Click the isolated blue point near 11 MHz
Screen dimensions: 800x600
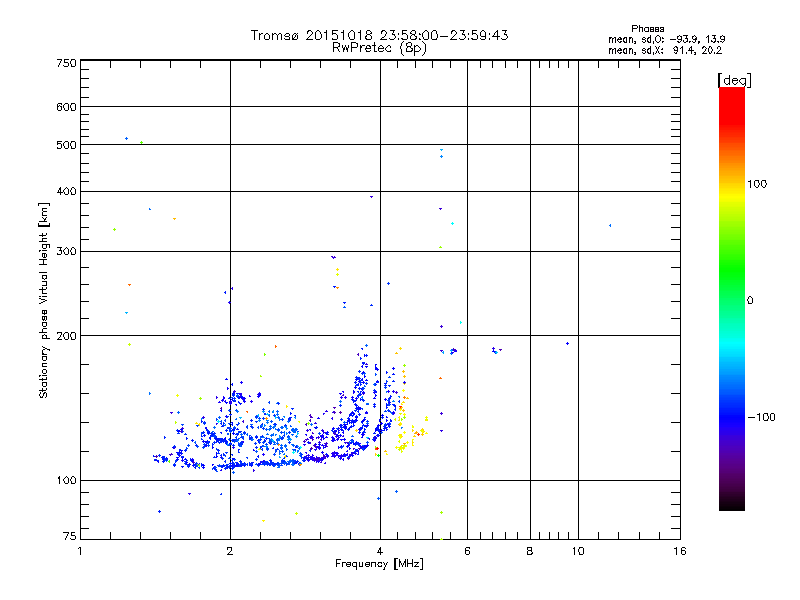tap(610, 226)
